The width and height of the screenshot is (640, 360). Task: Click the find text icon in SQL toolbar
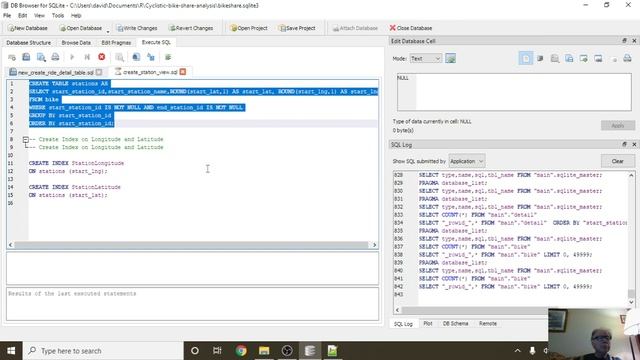click(x=136, y=57)
